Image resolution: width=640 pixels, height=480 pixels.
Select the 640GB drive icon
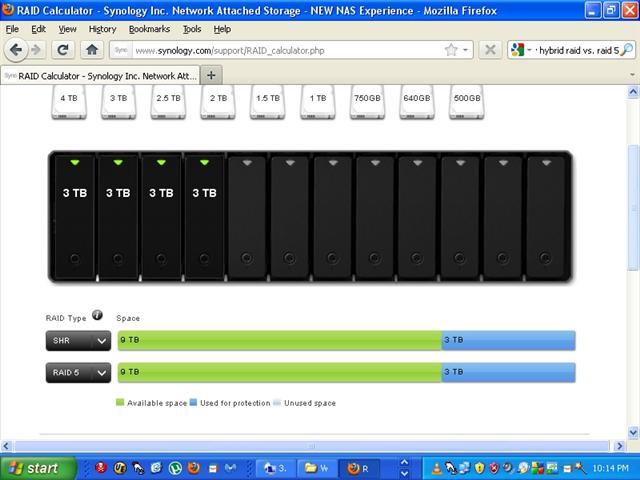point(417,102)
